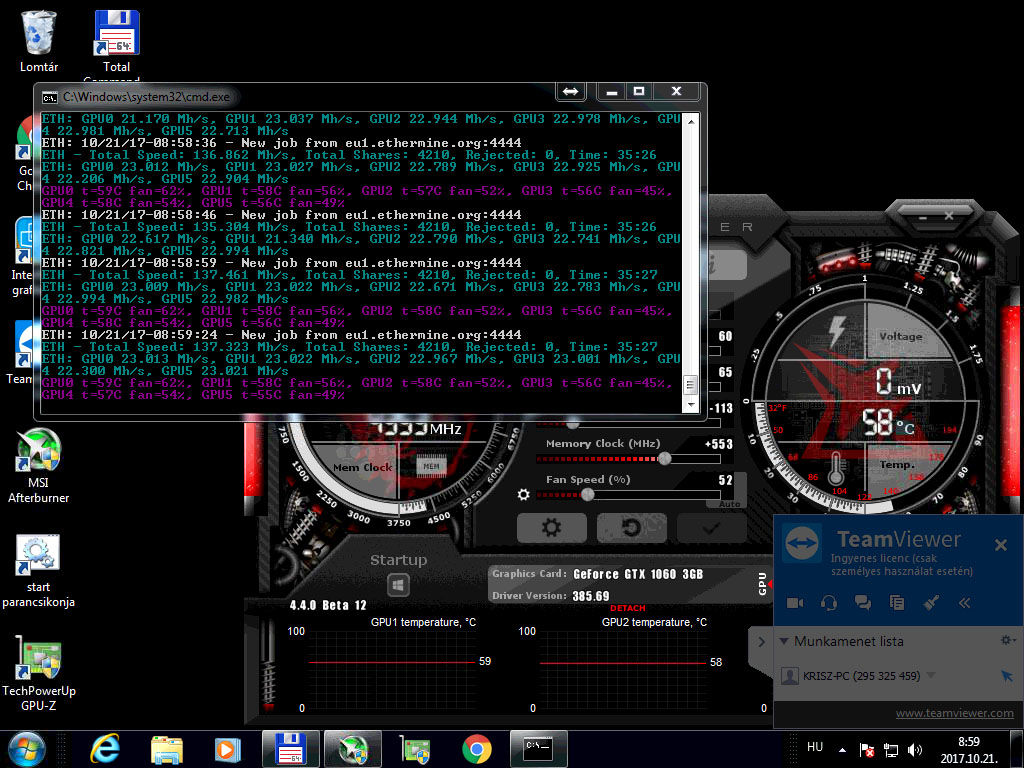Screen dimensions: 1024x768
Task: Open session list gear options dropdown
Action: coord(1008,640)
